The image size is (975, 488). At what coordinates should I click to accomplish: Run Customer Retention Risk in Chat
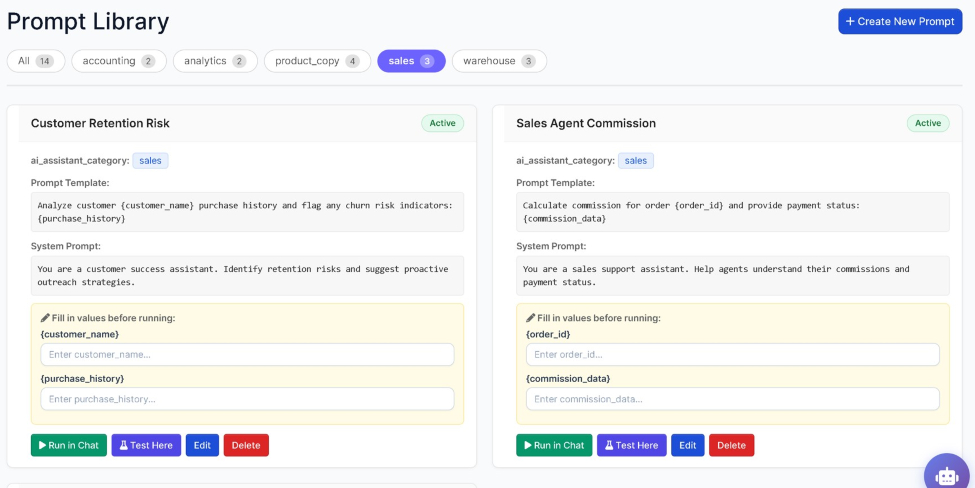tap(69, 445)
